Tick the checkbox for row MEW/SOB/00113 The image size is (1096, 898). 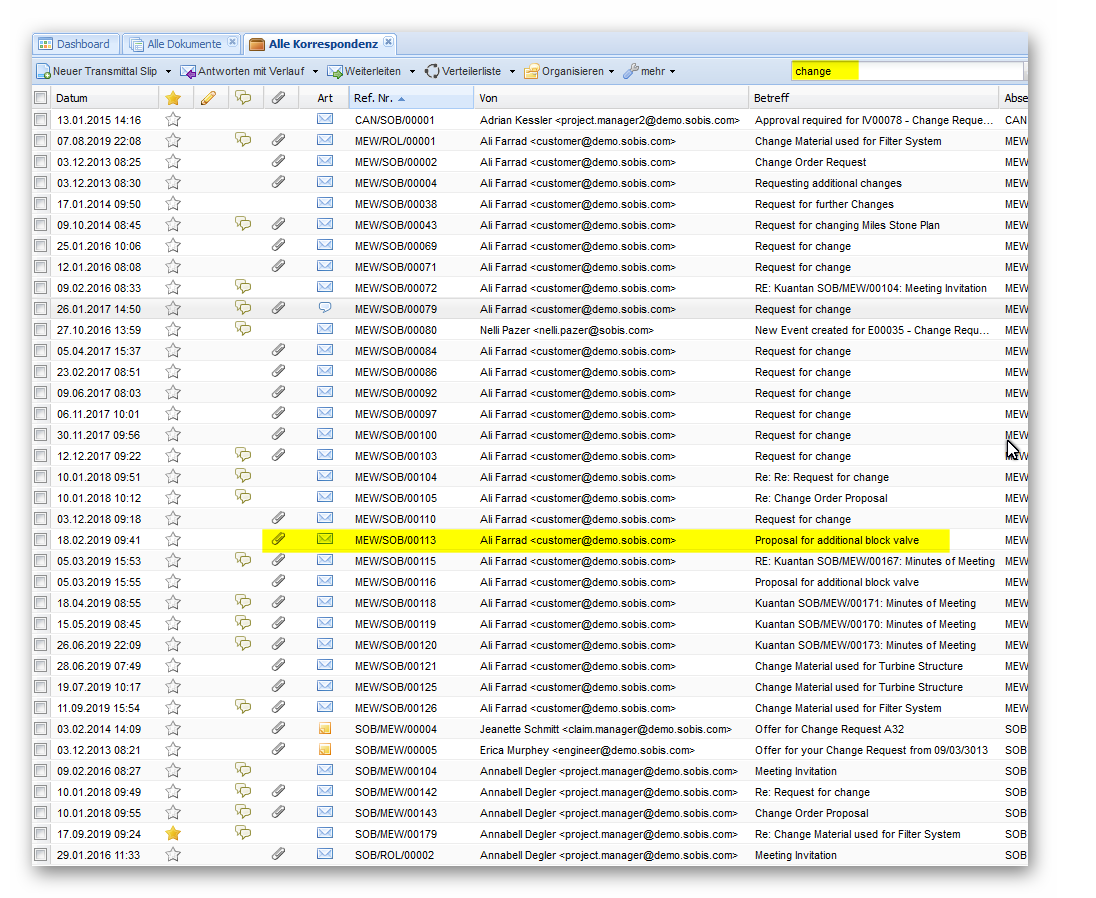tap(40, 540)
